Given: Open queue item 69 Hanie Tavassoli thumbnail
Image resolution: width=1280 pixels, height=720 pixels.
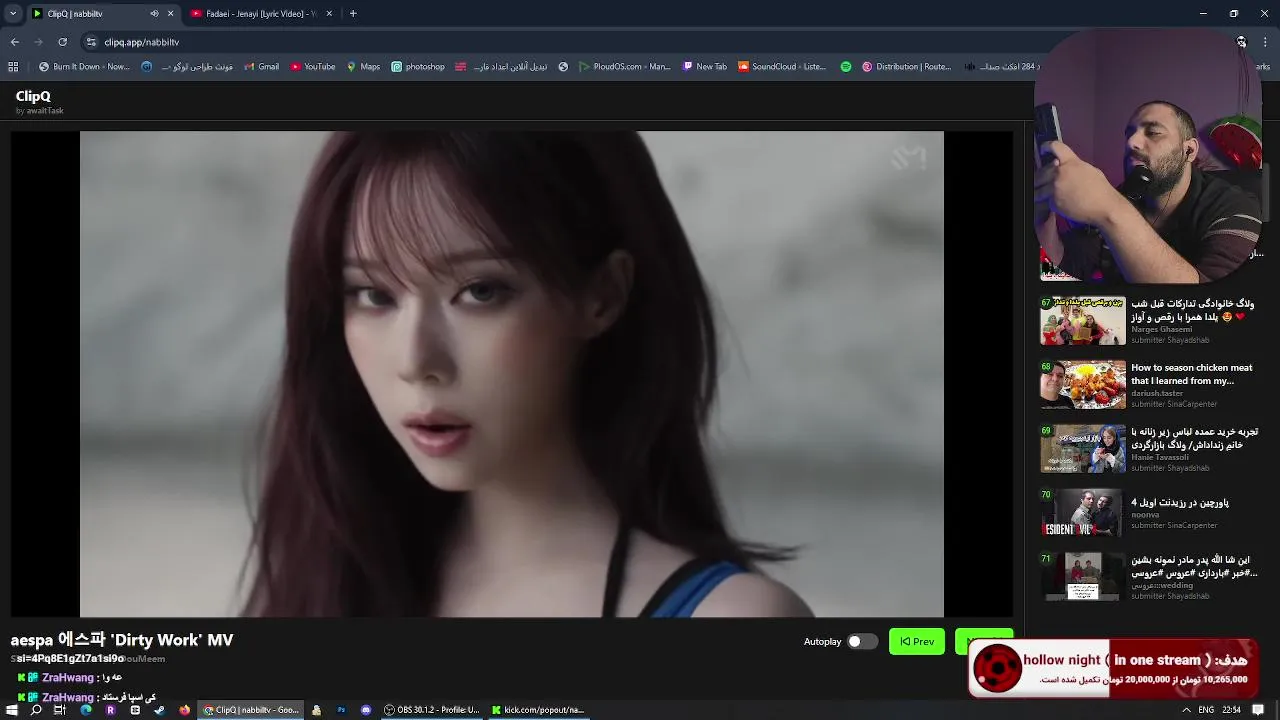Looking at the screenshot, I should point(1083,449).
